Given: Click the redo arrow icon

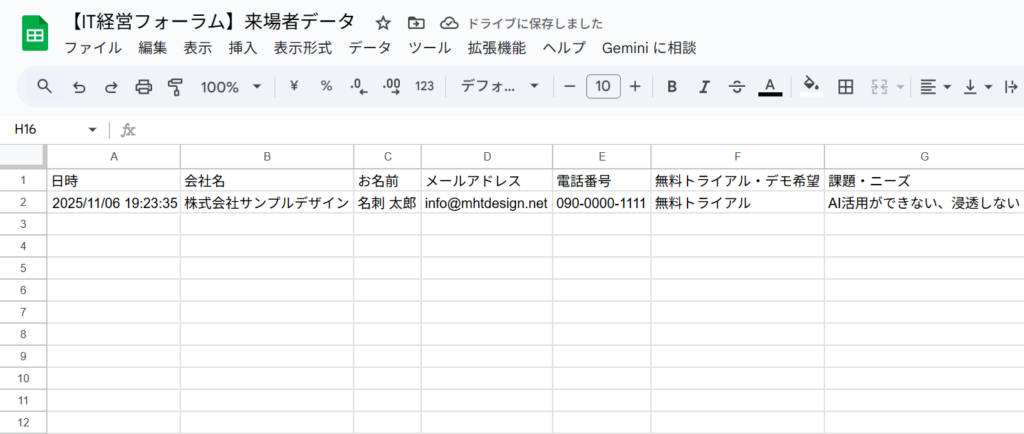Looking at the screenshot, I should pyautogui.click(x=111, y=87).
